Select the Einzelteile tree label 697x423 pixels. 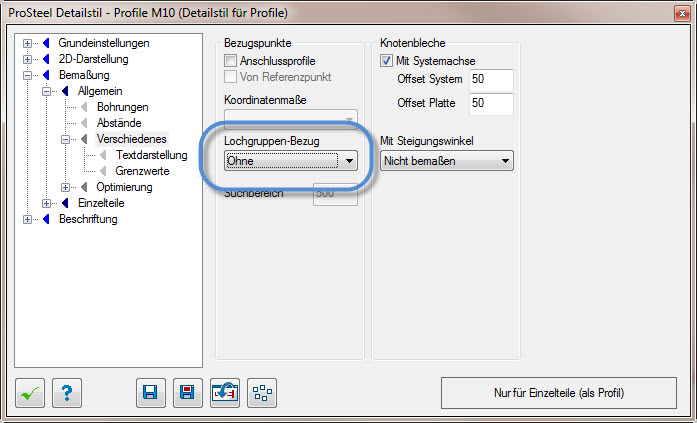[x=101, y=203]
